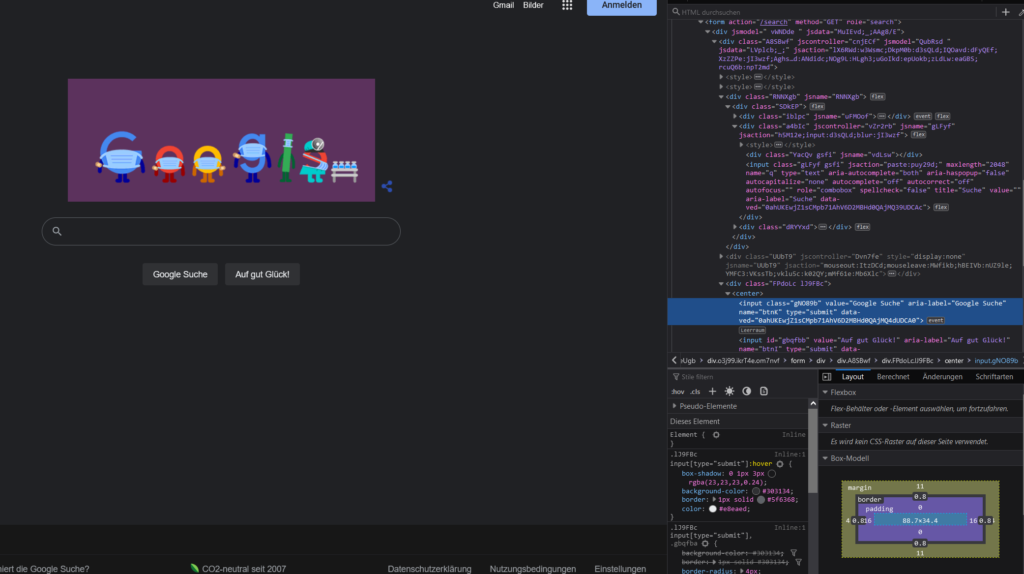Click the CO2-neutral leaf icon
Image resolution: width=1024 pixels, height=574 pixels.
pos(195,568)
